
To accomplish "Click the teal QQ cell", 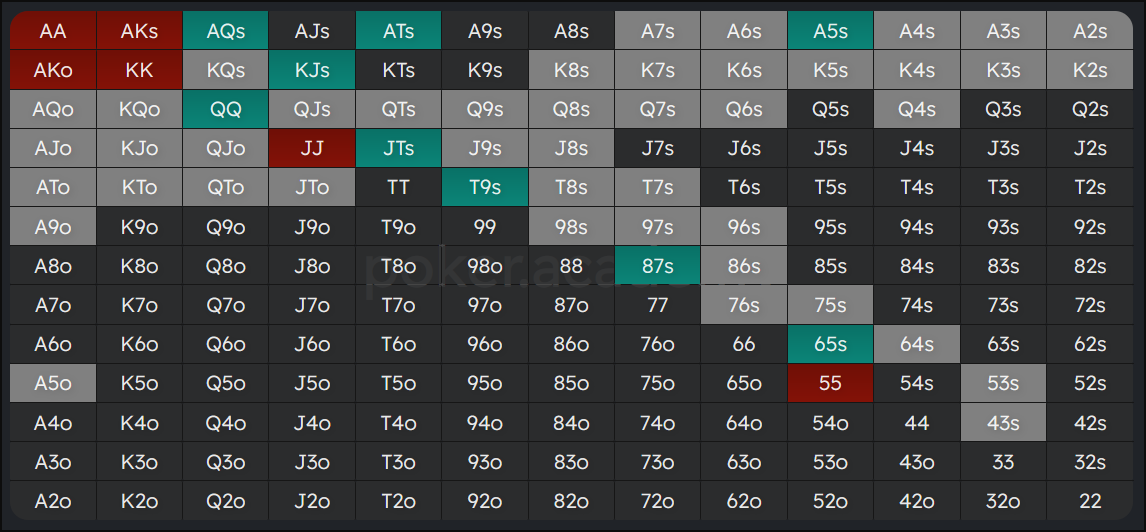I will [226, 109].
